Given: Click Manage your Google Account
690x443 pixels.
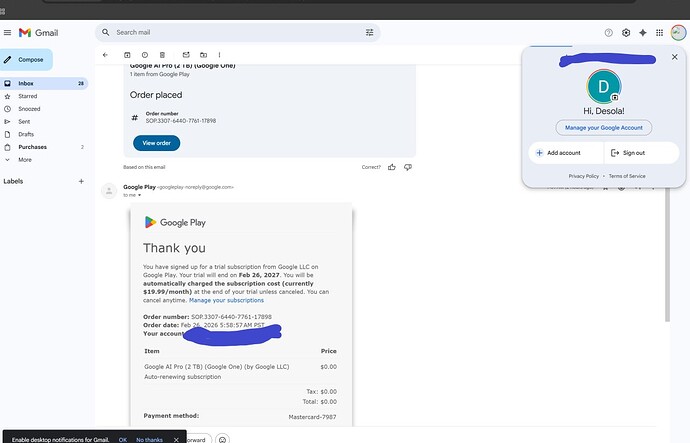Looking at the screenshot, I should [603, 128].
